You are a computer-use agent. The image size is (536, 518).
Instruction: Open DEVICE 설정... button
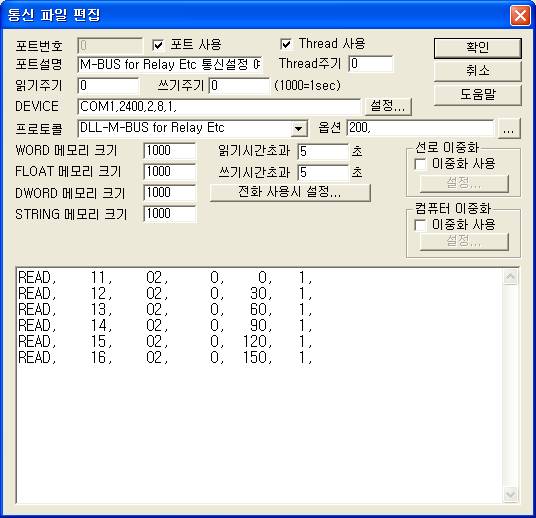pyautogui.click(x=388, y=106)
